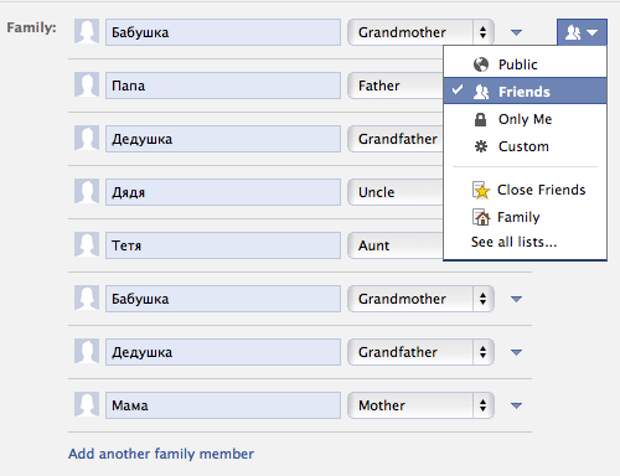Open the lower Grandfather relationship dropdown
The image size is (620, 476).
[421, 352]
